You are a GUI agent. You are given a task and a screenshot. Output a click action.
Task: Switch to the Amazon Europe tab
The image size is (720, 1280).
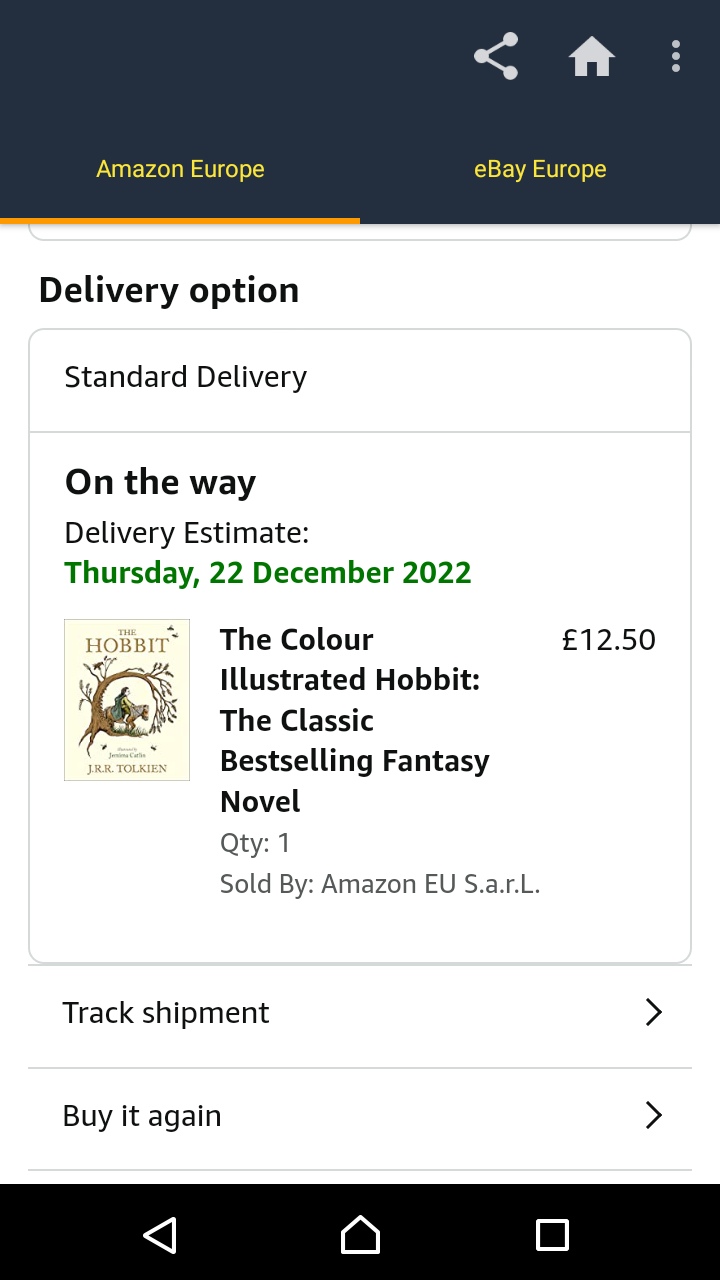click(x=180, y=169)
